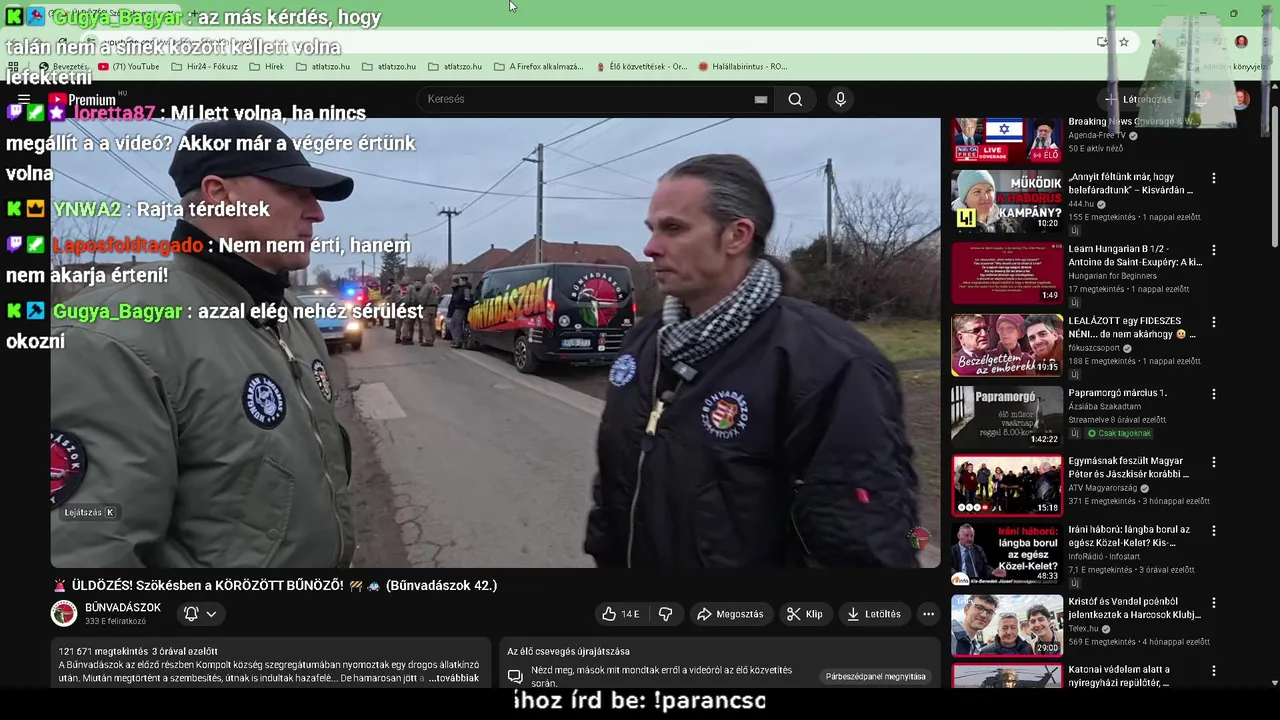The width and height of the screenshot is (1280, 720).
Task: Open options for Learn Hungarian B video
Action: click(1214, 250)
